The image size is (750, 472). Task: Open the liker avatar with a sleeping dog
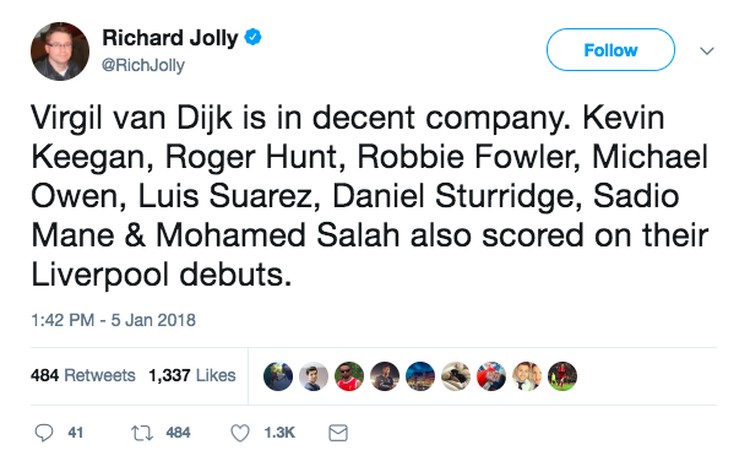456,376
